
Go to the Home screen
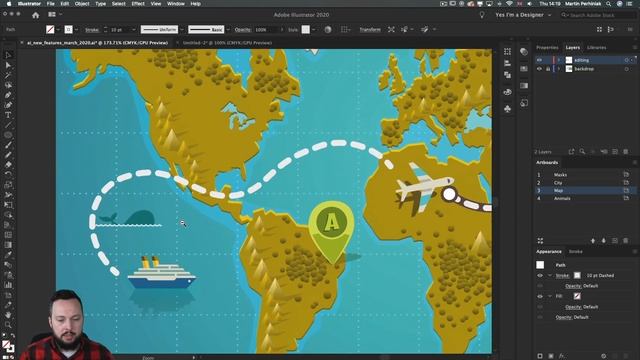point(36,15)
